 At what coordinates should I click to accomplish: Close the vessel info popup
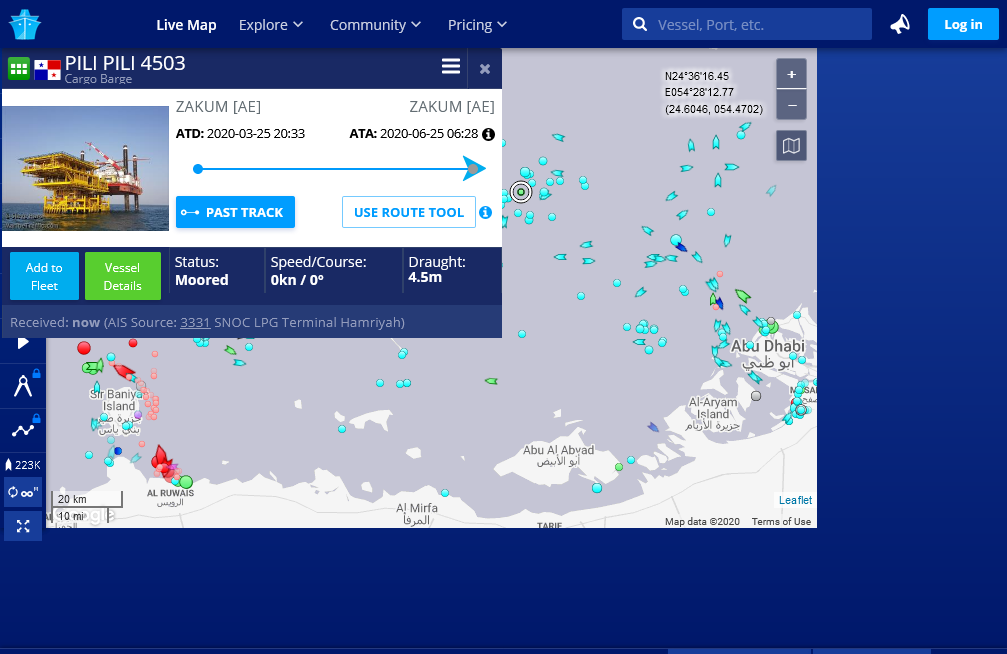[485, 69]
